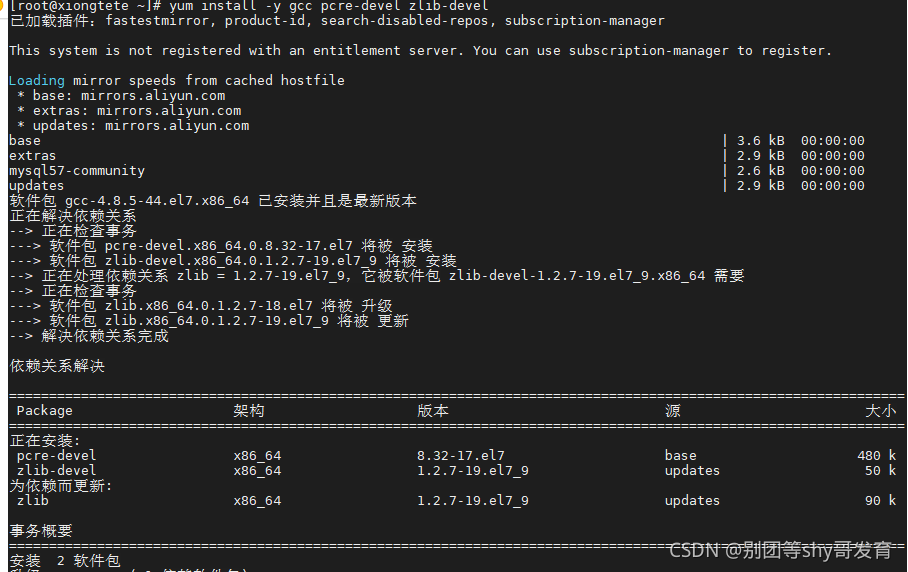Click the '源' column header
Viewport: 908px width, 572px height.
click(673, 411)
